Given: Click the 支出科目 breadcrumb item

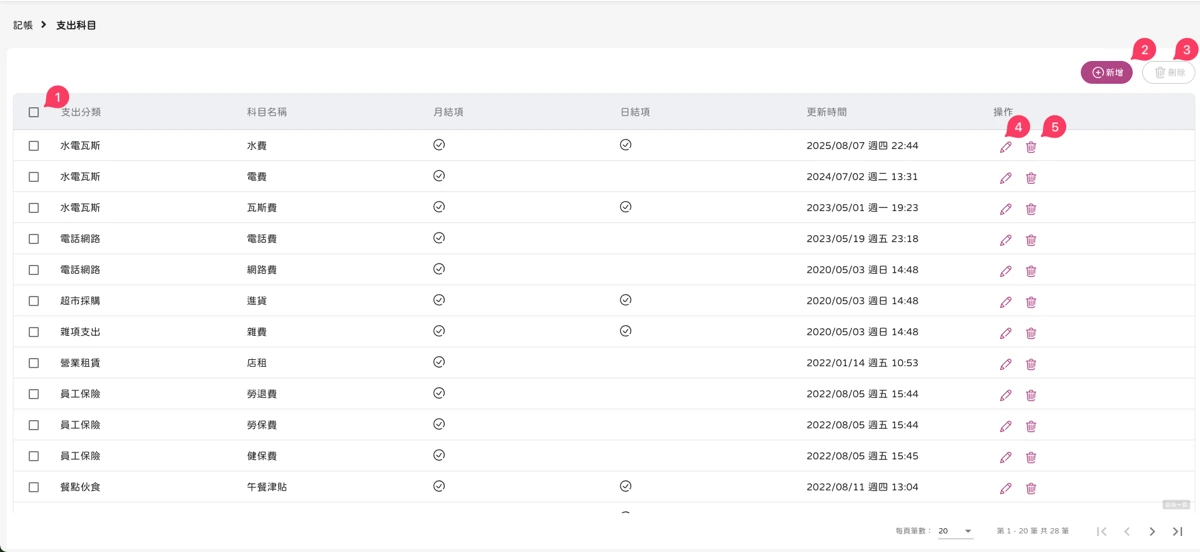Looking at the screenshot, I should click(76, 25).
